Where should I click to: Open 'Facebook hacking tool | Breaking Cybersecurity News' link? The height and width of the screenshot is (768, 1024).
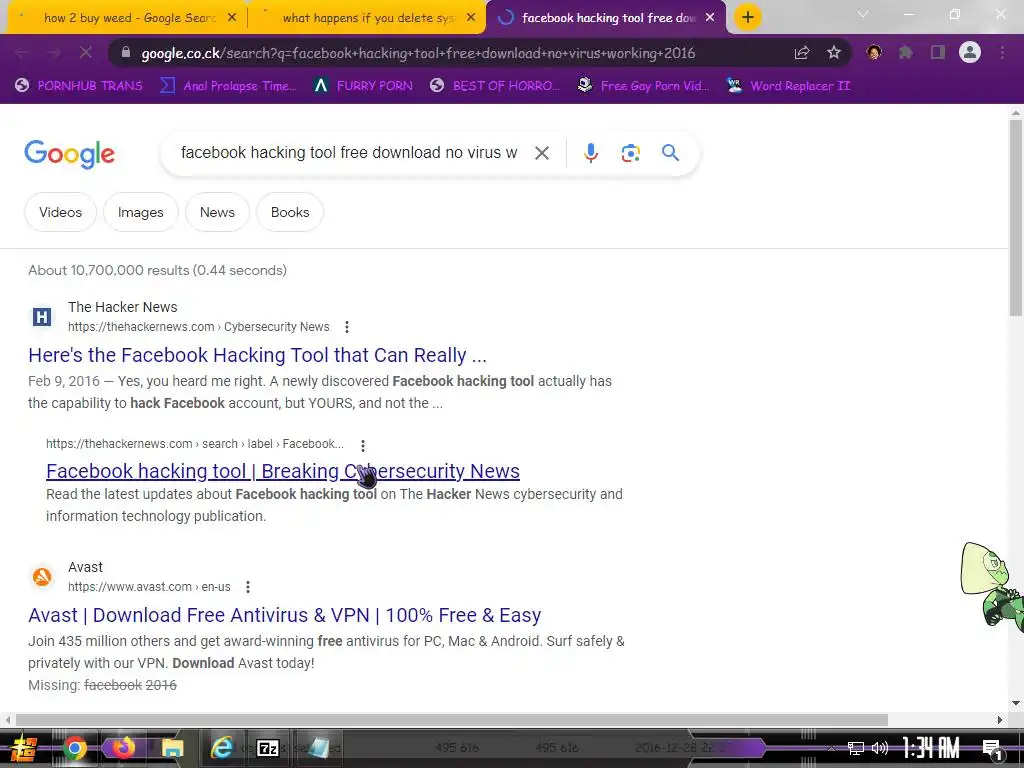point(283,471)
